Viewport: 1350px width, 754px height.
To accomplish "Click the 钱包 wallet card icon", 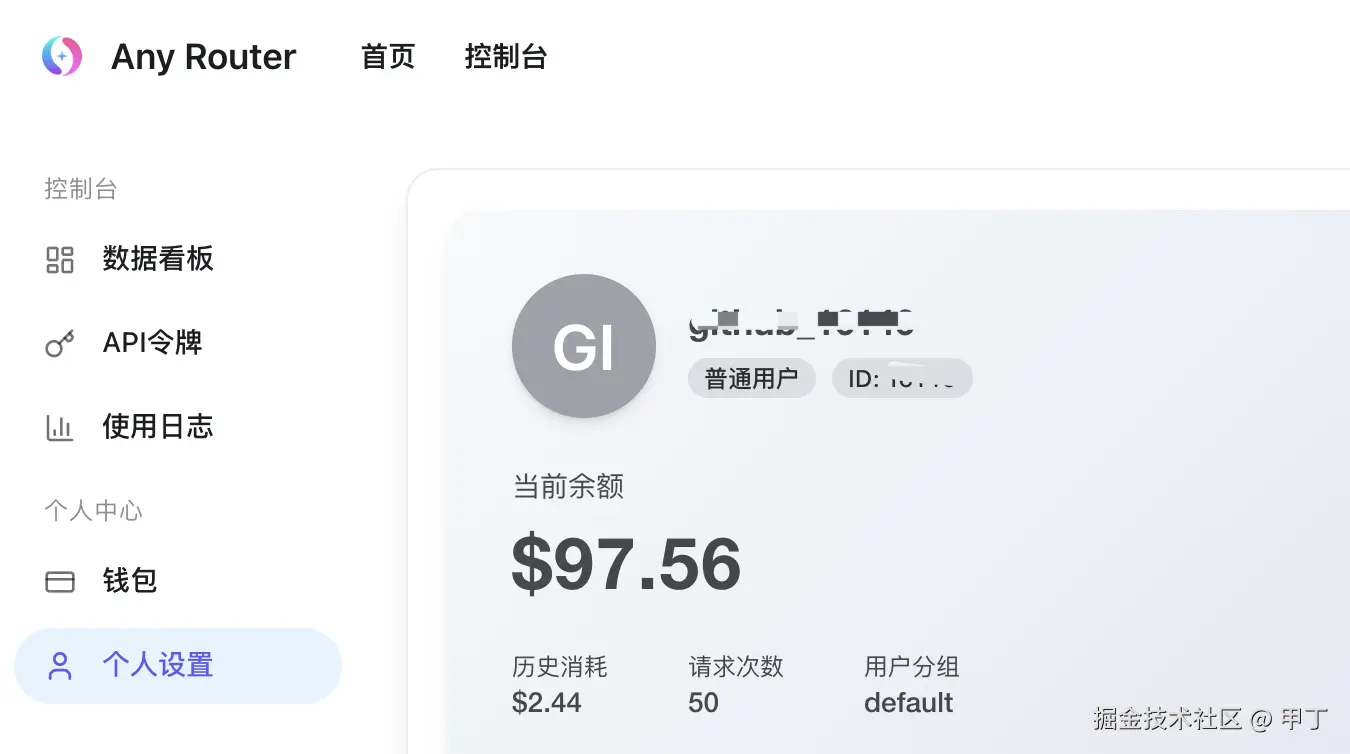I will click(60, 582).
